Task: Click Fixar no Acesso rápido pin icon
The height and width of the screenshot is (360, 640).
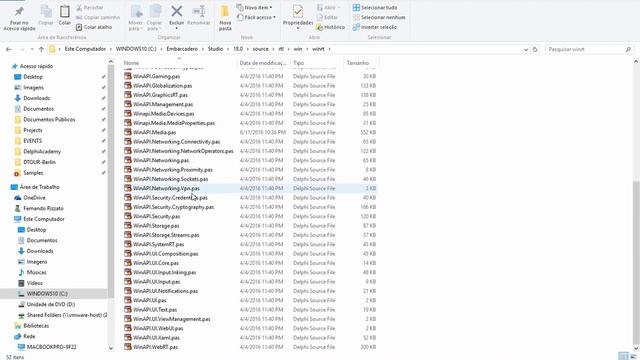Action: point(19,12)
